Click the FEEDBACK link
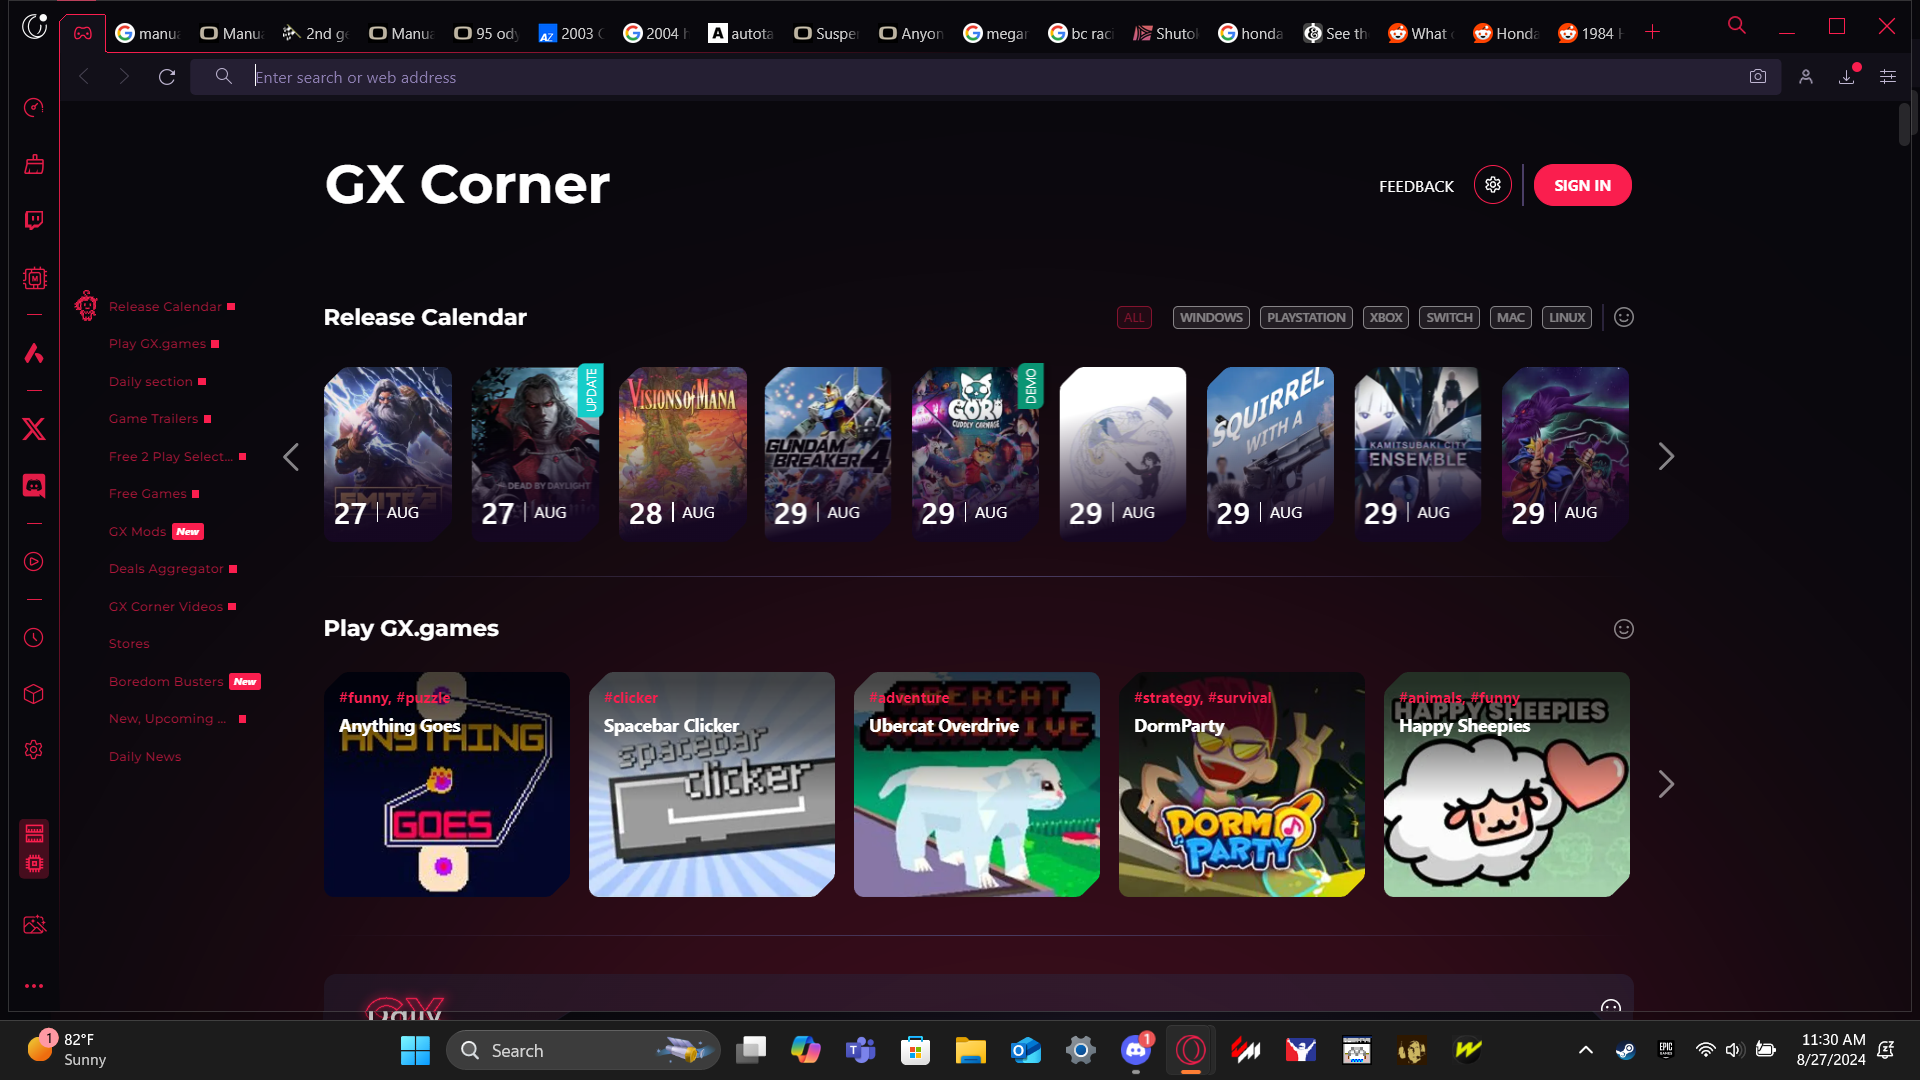The height and width of the screenshot is (1080, 1920). [x=1416, y=187]
